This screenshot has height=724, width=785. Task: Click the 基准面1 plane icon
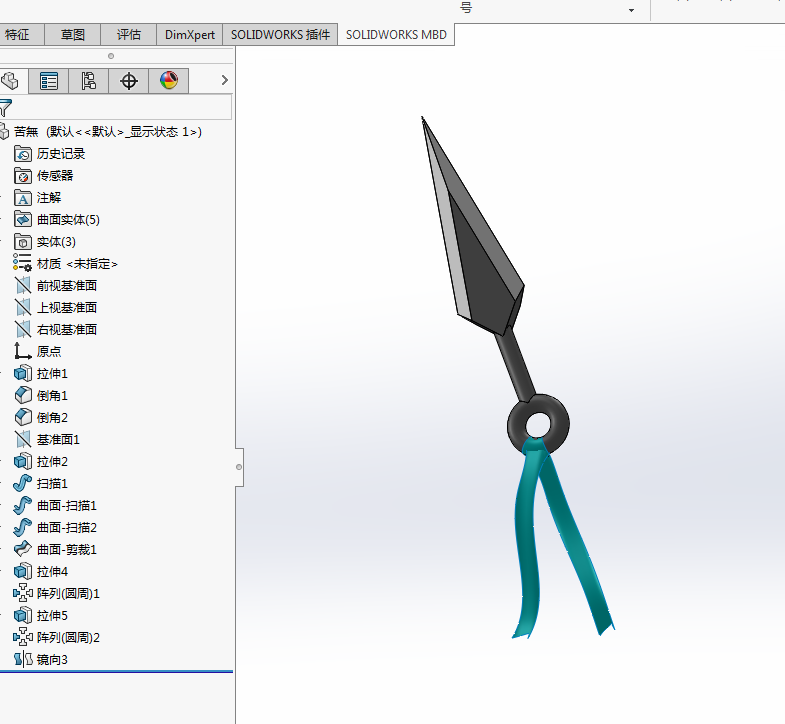(23, 439)
